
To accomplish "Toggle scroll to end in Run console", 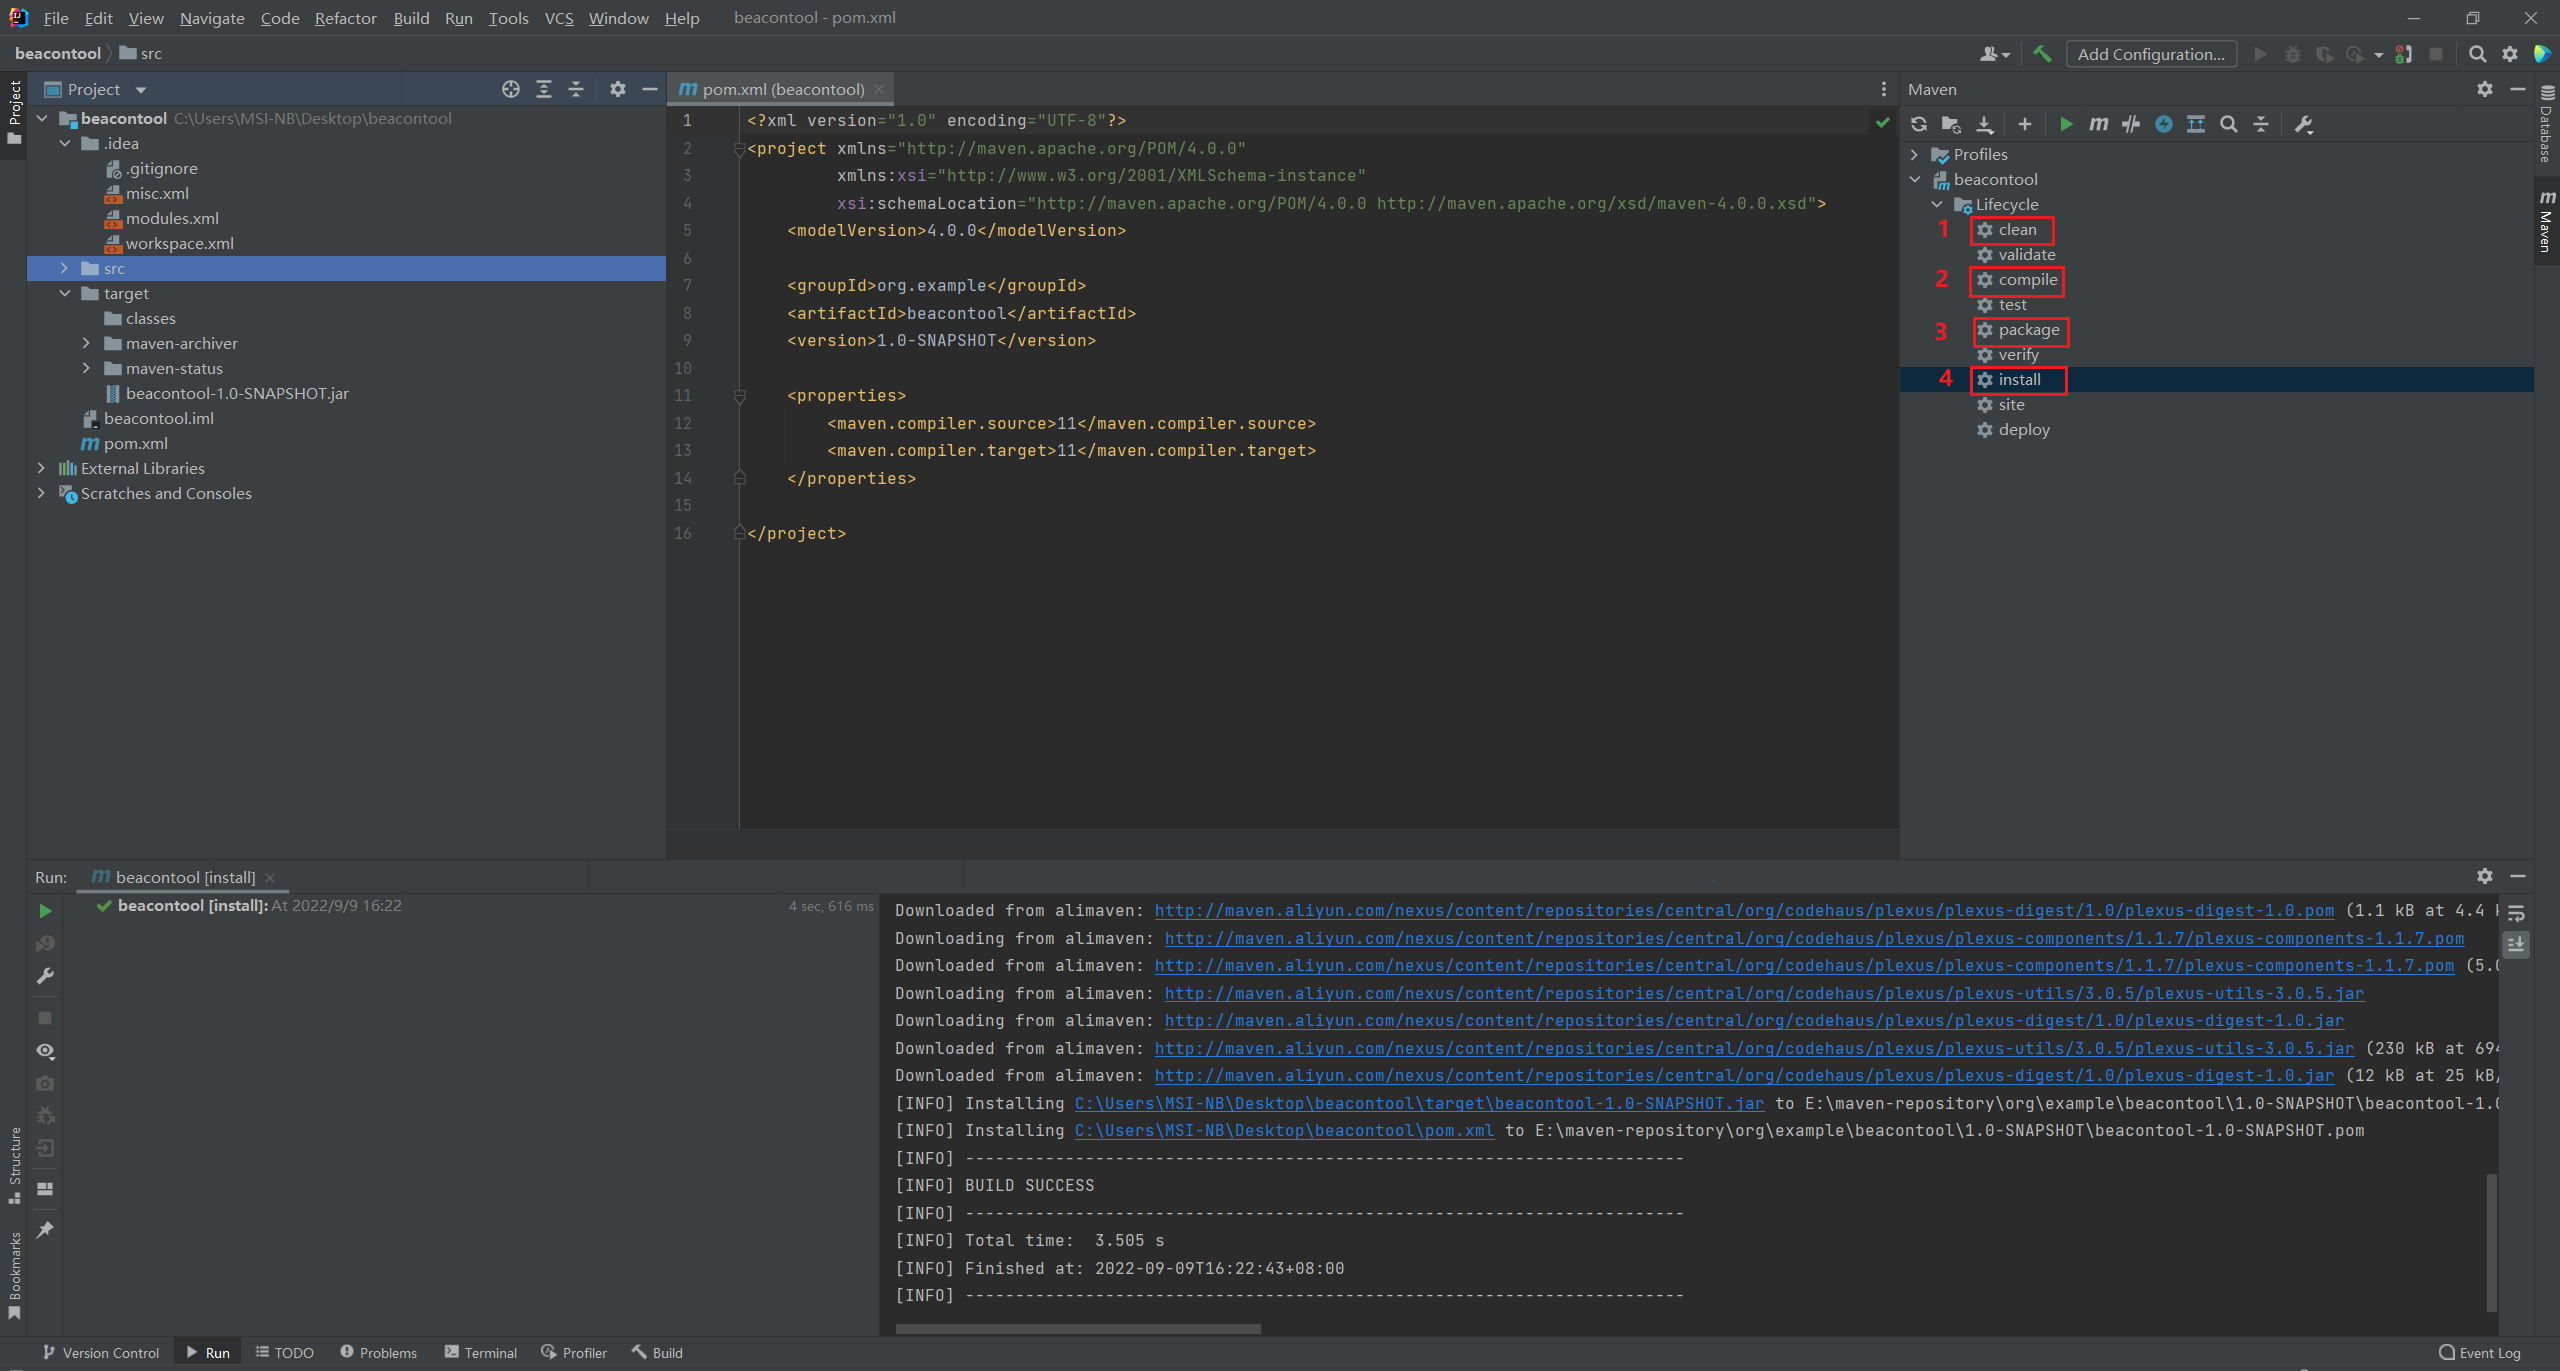I will (2516, 944).
